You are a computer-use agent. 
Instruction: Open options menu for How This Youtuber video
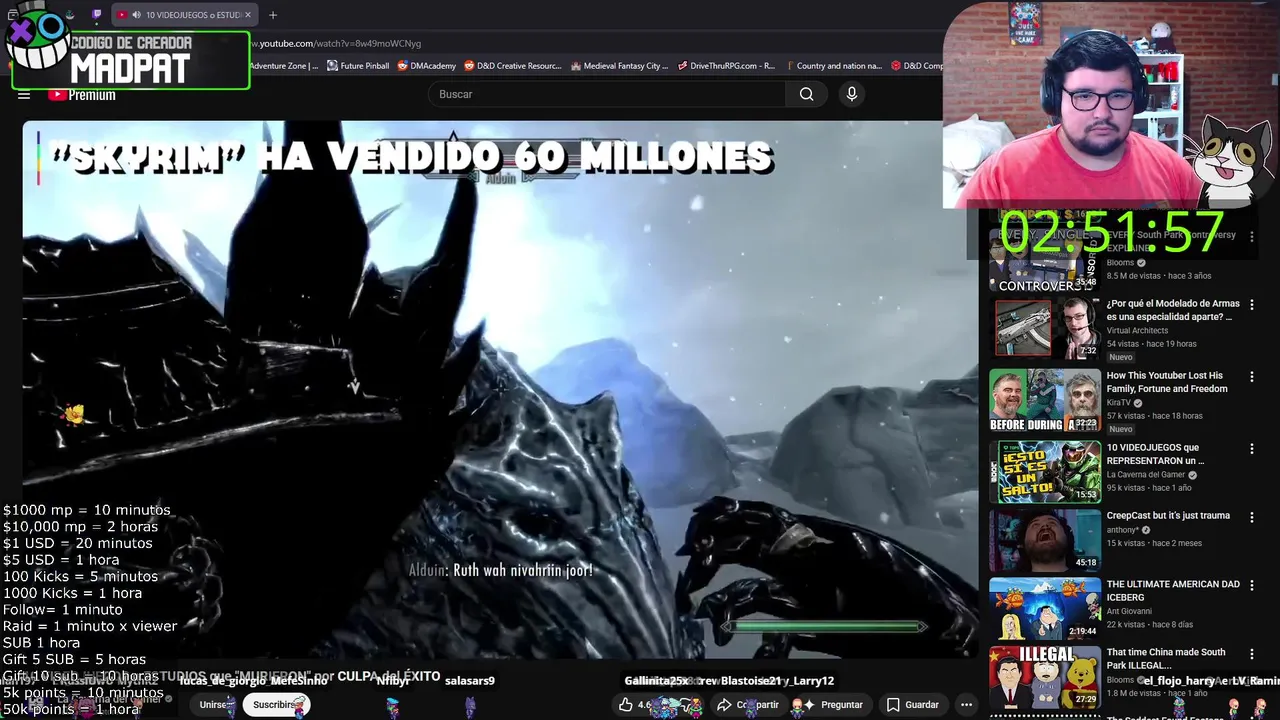click(x=1251, y=377)
